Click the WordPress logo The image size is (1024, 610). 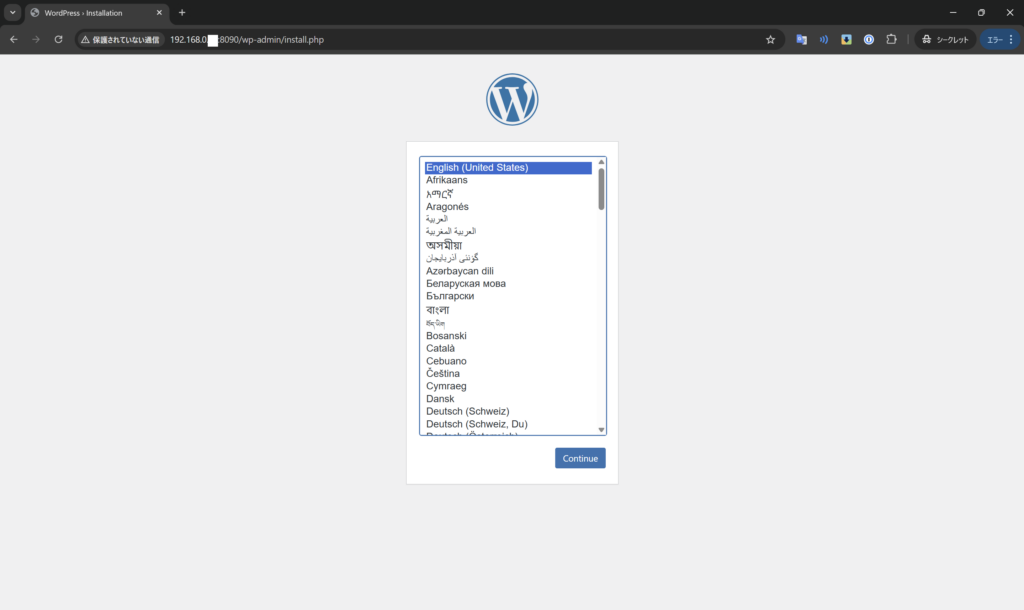point(512,99)
